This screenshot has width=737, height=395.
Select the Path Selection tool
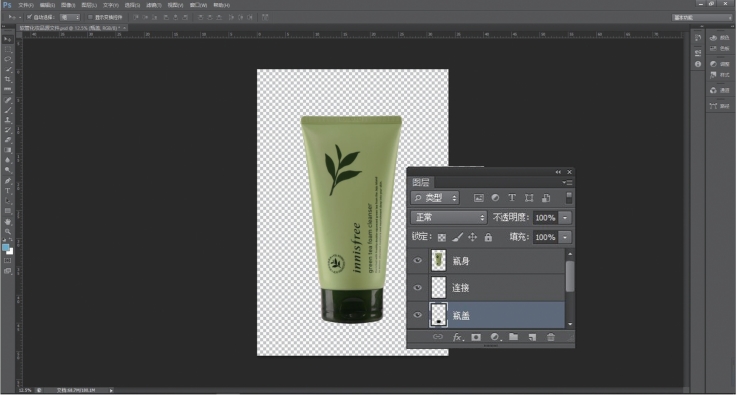pyautogui.click(x=8, y=201)
